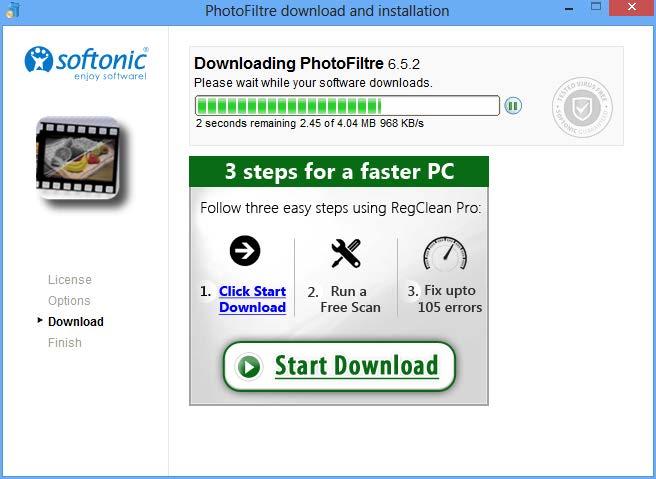Image resolution: width=656 pixels, height=479 pixels.
Task: Pause the PhotoFiltre download
Action: [513, 105]
